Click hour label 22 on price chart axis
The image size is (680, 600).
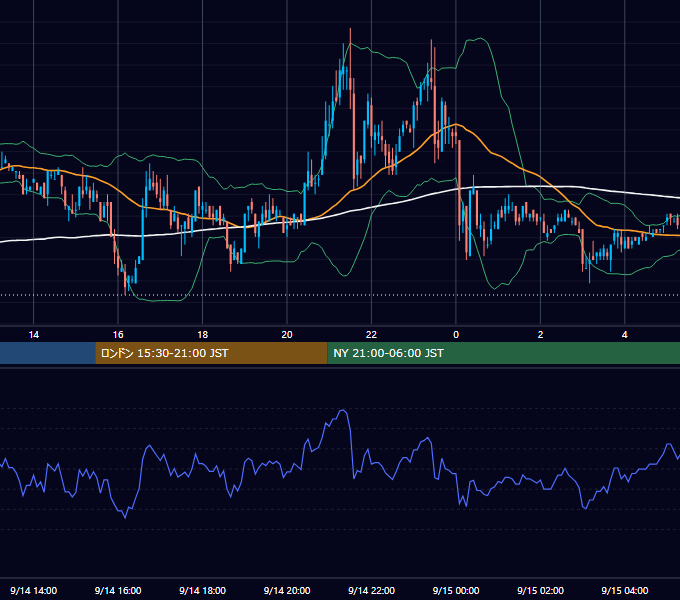(x=372, y=335)
